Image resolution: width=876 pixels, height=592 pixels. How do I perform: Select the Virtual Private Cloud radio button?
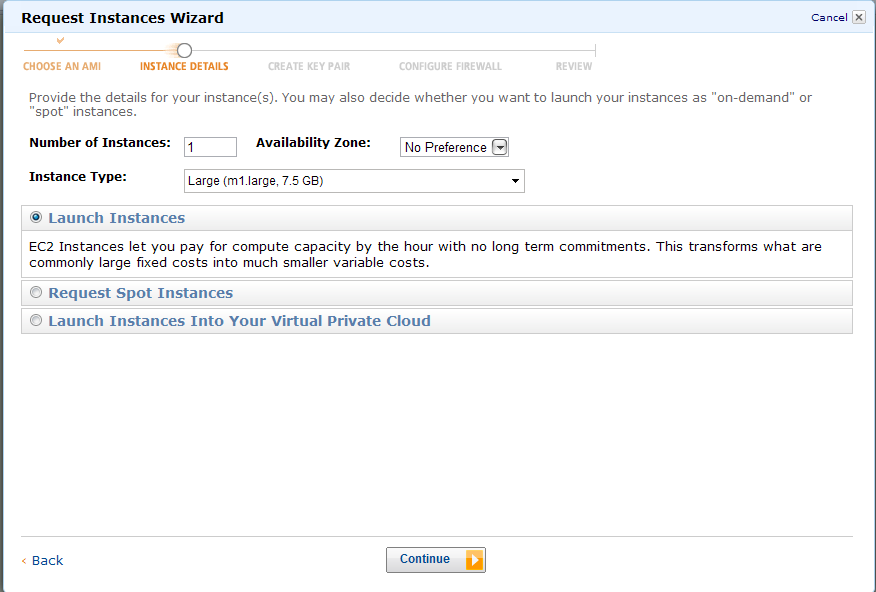(x=37, y=321)
